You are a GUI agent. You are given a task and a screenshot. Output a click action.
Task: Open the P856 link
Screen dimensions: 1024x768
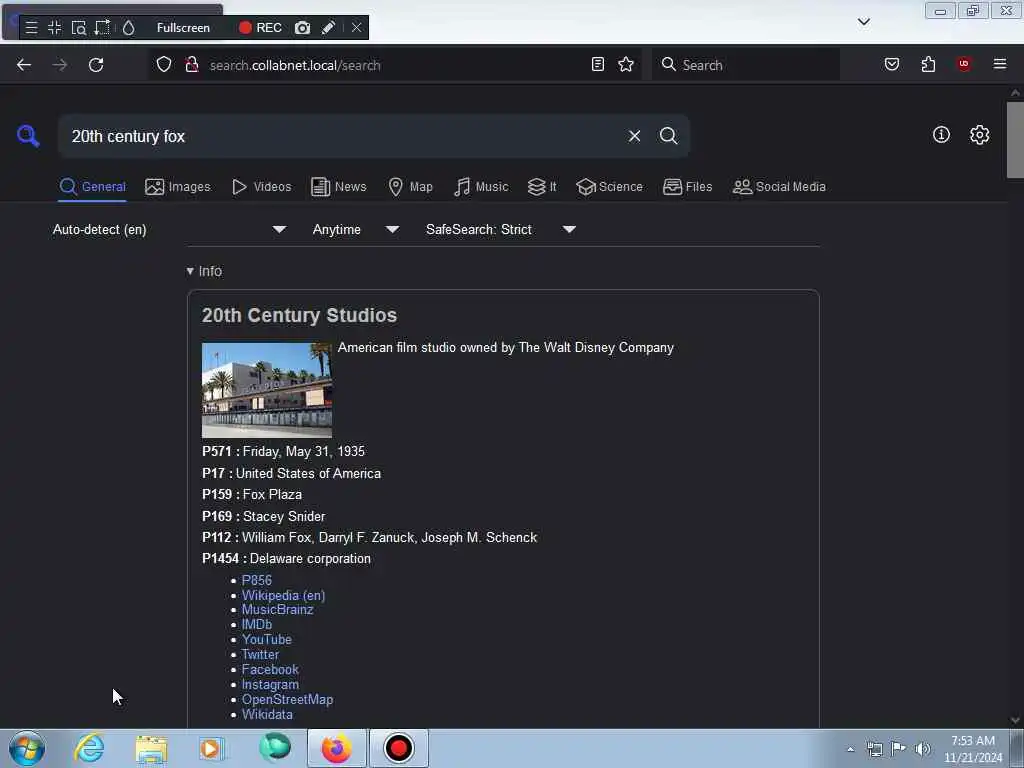257,580
